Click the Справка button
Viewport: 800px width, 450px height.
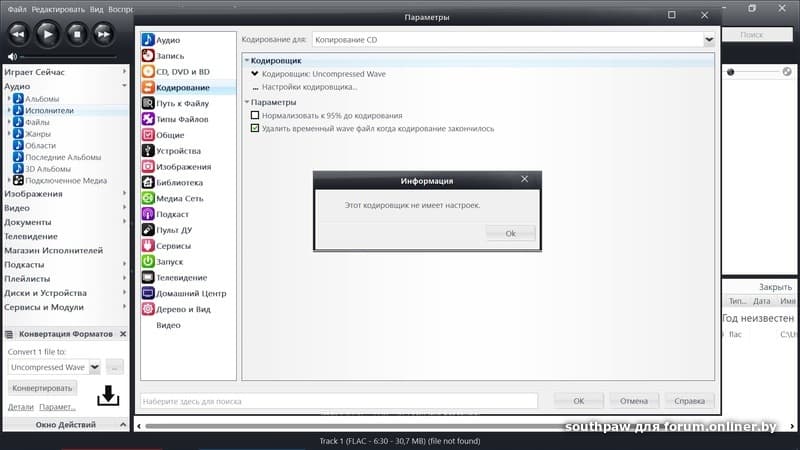coord(689,401)
